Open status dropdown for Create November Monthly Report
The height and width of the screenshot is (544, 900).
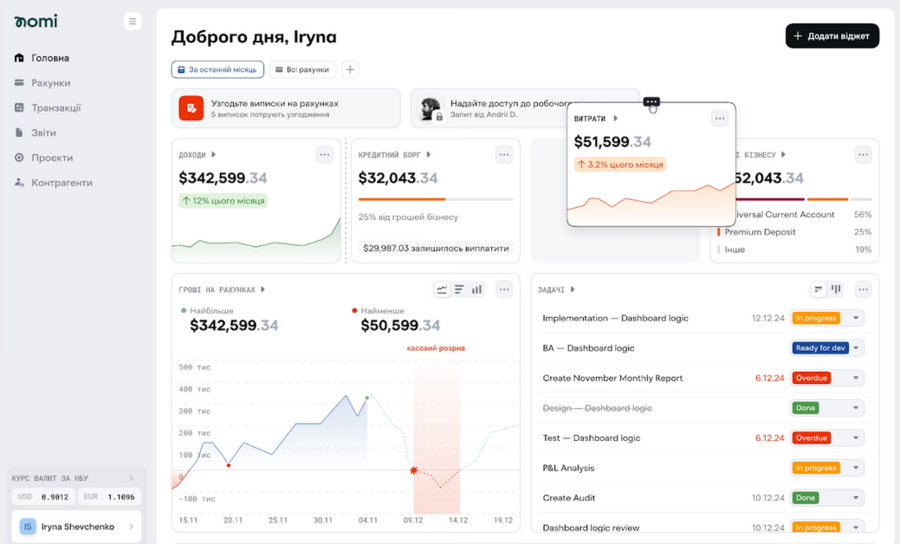856,378
